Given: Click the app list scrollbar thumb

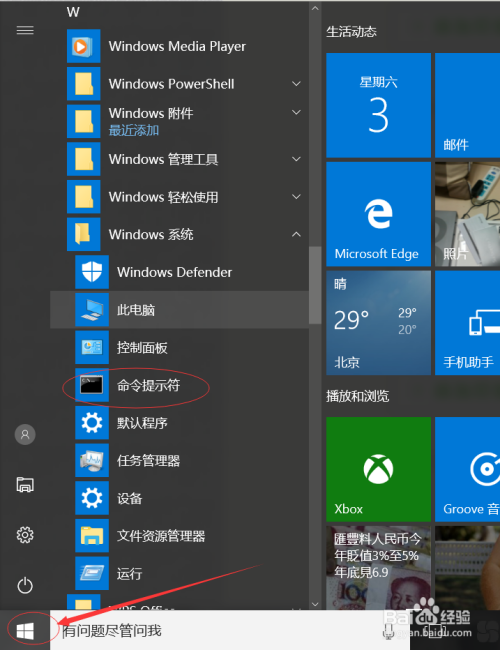Looking at the screenshot, I should (x=315, y=285).
